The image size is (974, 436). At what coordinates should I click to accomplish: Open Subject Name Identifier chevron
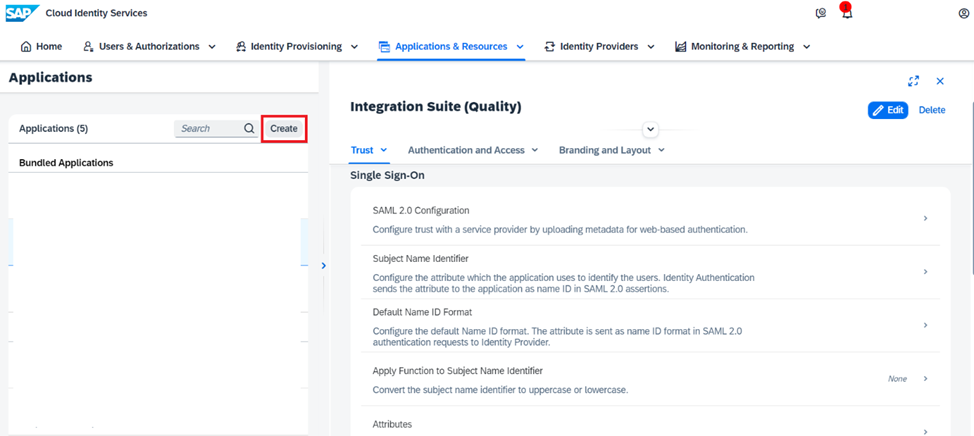pos(926,272)
